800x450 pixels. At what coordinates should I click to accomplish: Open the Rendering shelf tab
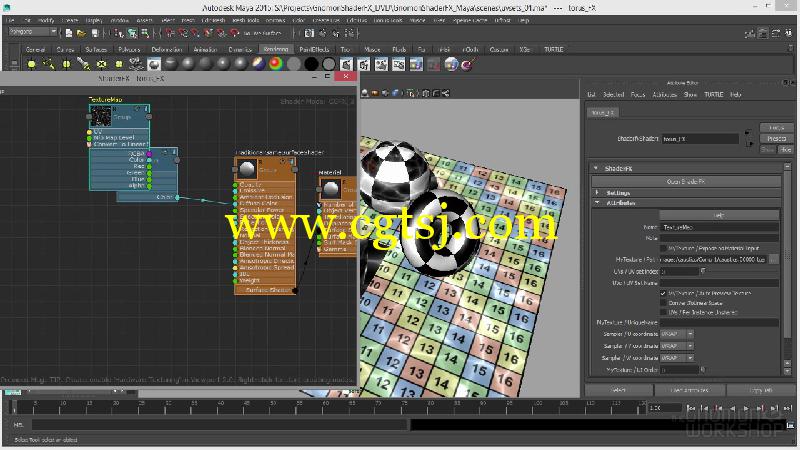tap(276, 49)
